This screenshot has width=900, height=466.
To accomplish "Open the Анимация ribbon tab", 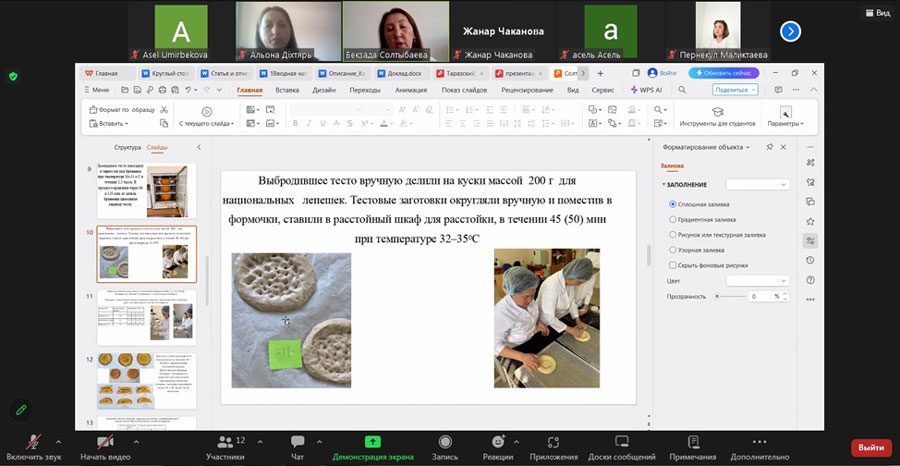I will [x=410, y=90].
